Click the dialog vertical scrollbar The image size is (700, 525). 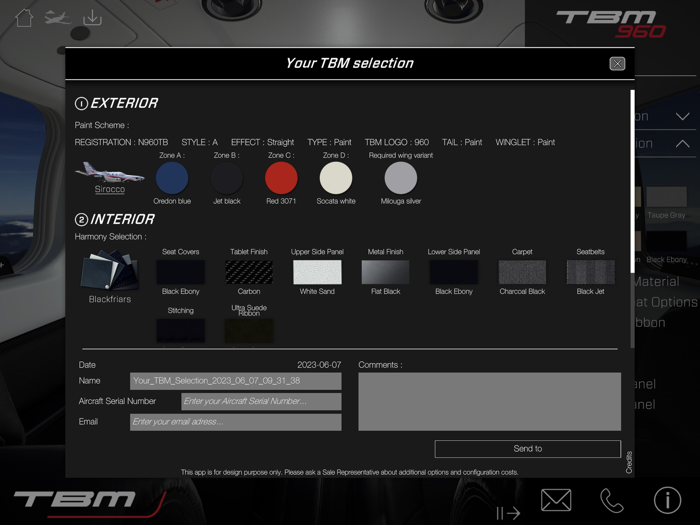[x=632, y=181]
